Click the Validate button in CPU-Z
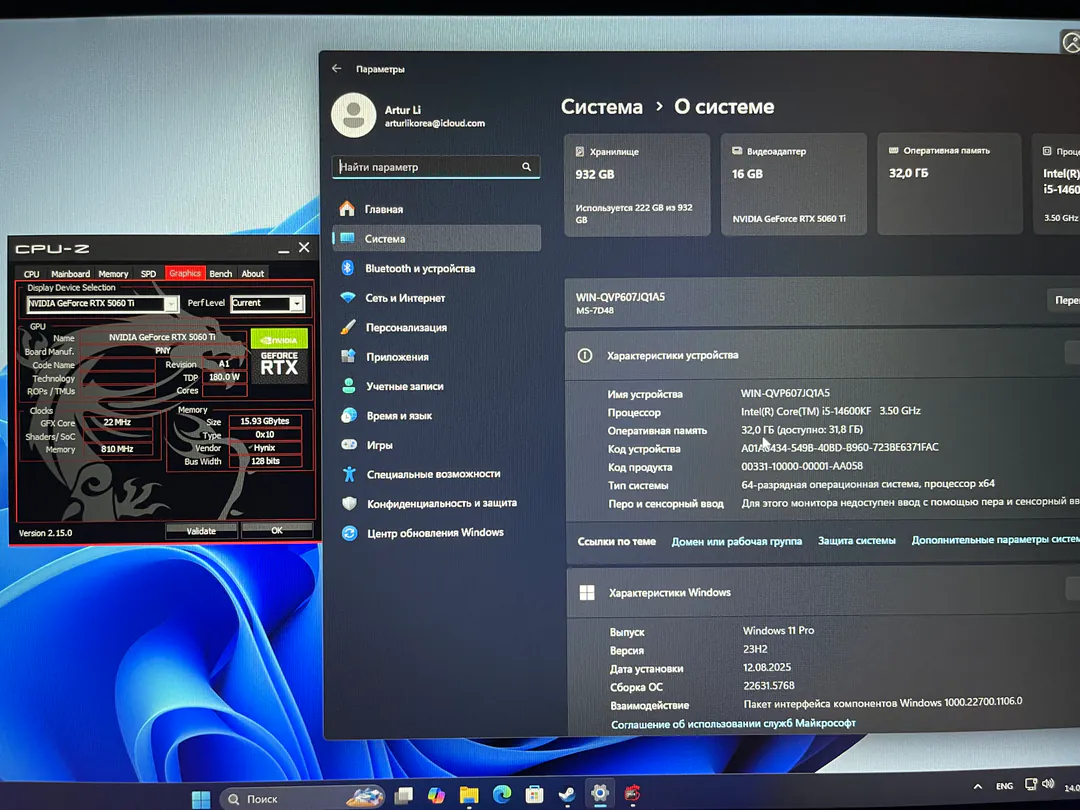Image resolution: width=1080 pixels, height=810 pixels. [x=201, y=530]
